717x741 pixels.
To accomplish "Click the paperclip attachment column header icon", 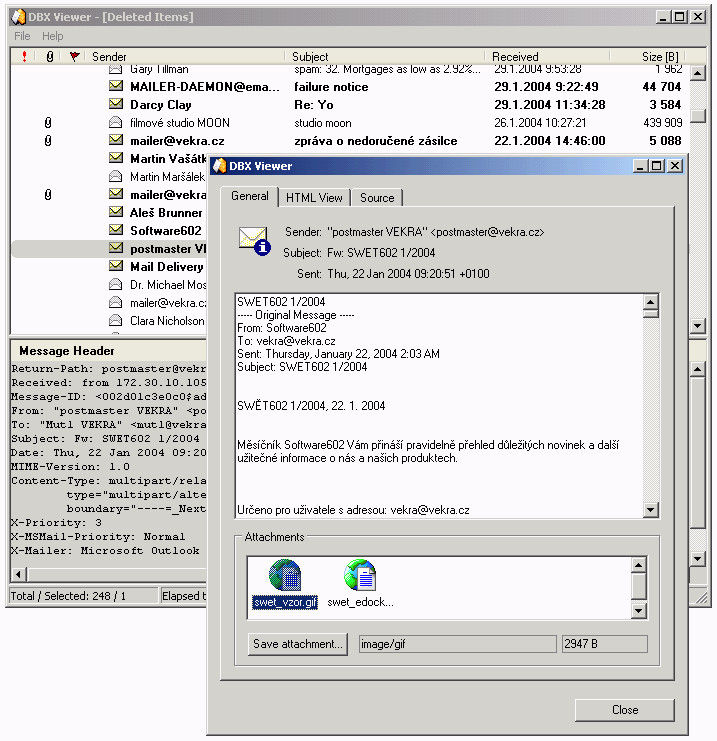I will [50, 57].
